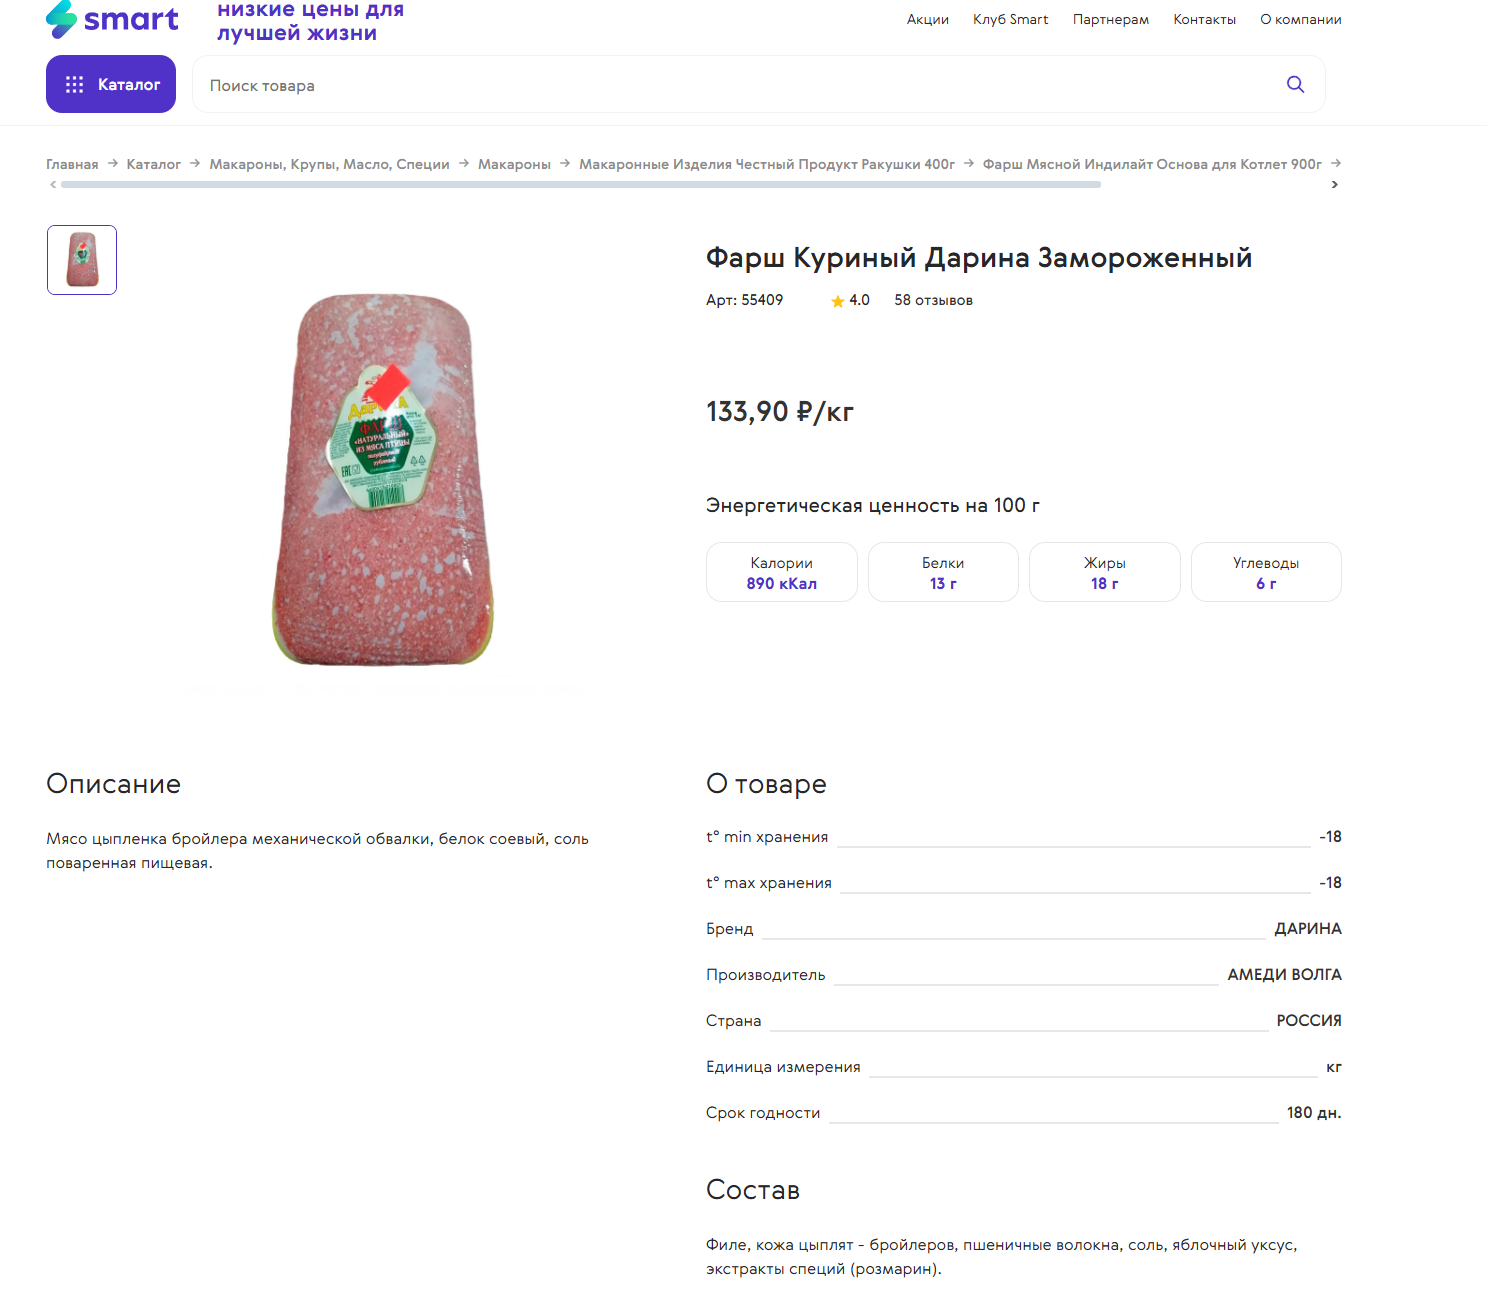1487x1315 pixels.
Task: Open Макароны, Крупы, Масло, Специи breadcrumb
Action: [x=329, y=164]
